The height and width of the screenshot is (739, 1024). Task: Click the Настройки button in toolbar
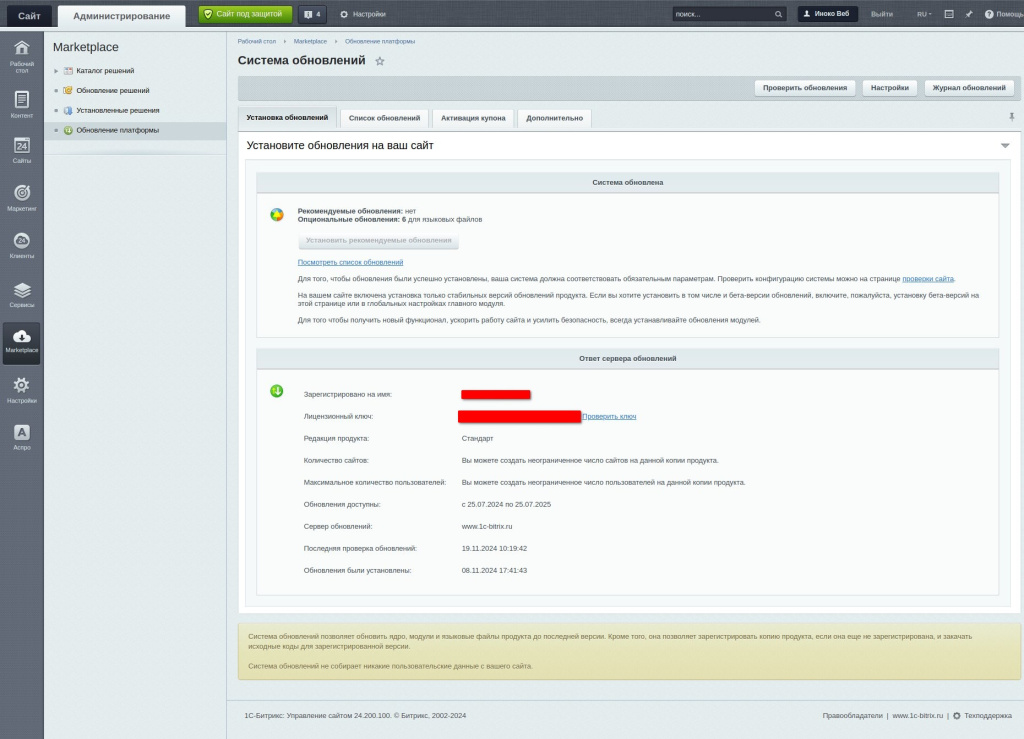tap(889, 87)
